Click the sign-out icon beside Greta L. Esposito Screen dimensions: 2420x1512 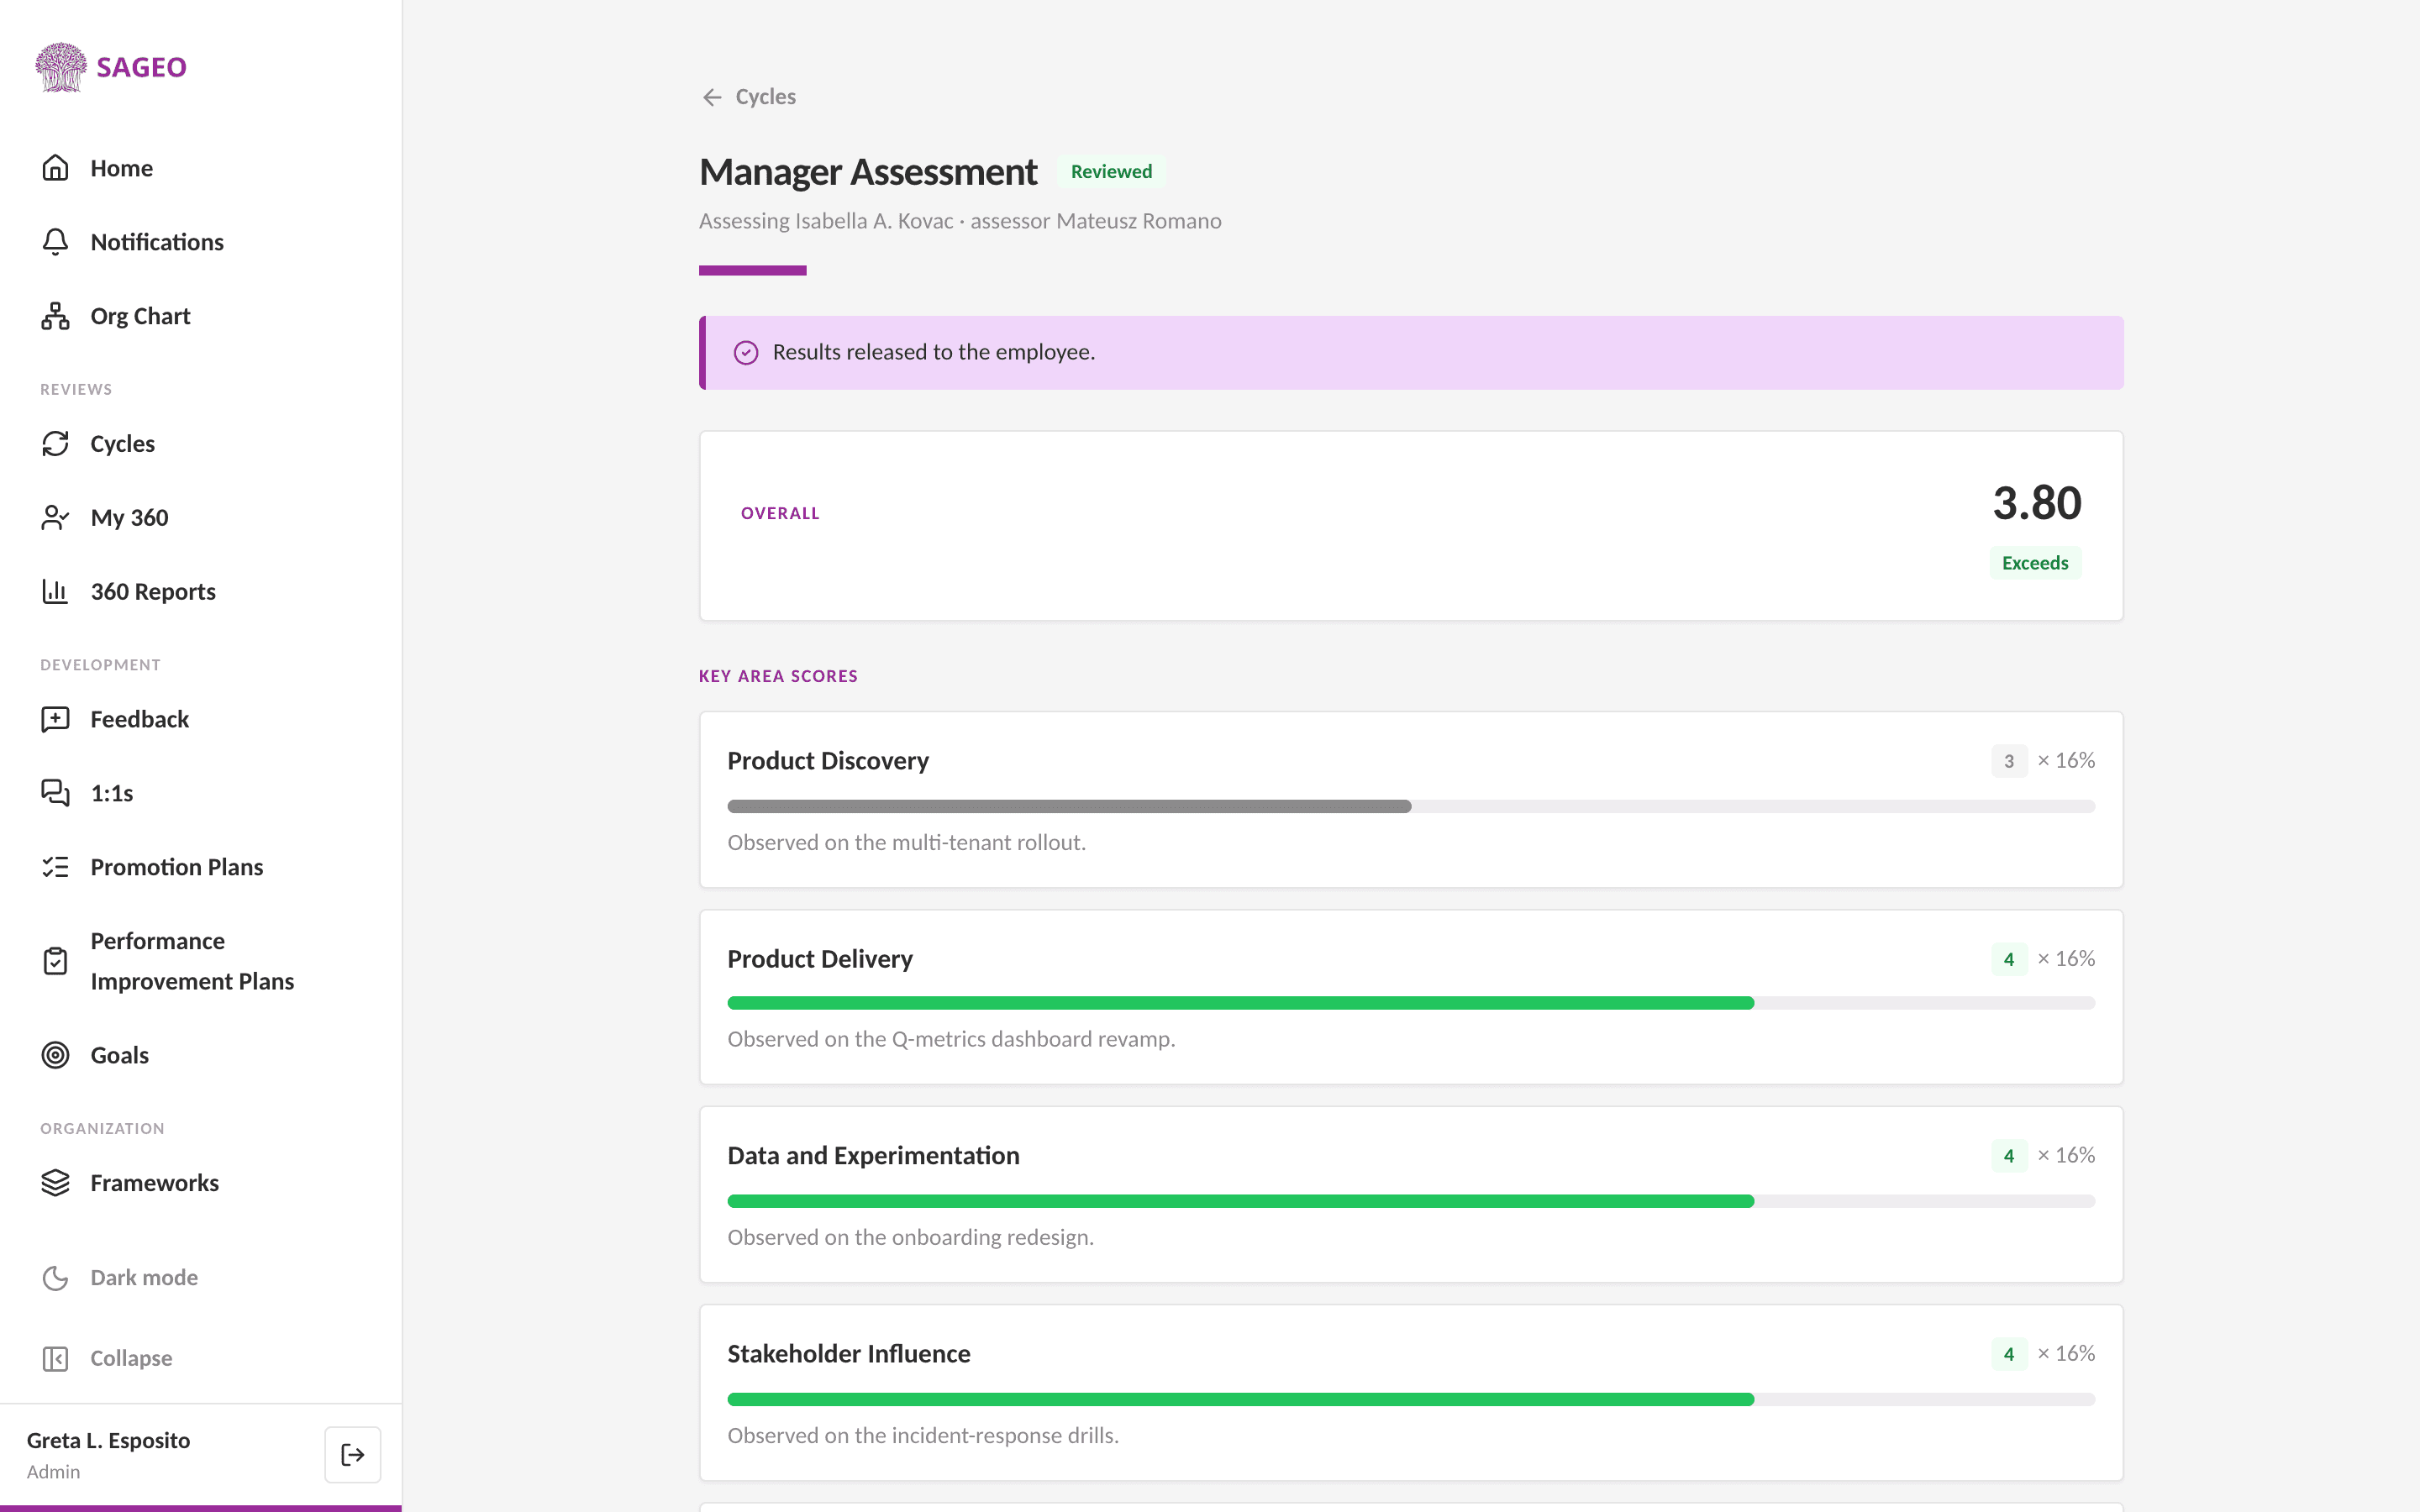pos(352,1455)
